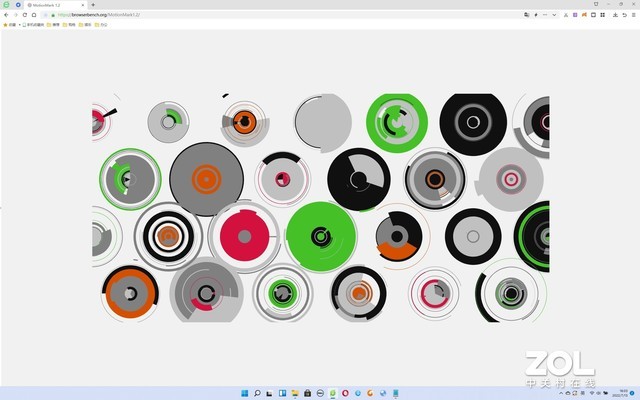Open the pinned blue tab icon
The width and height of the screenshot is (640, 400).
[18, 5]
